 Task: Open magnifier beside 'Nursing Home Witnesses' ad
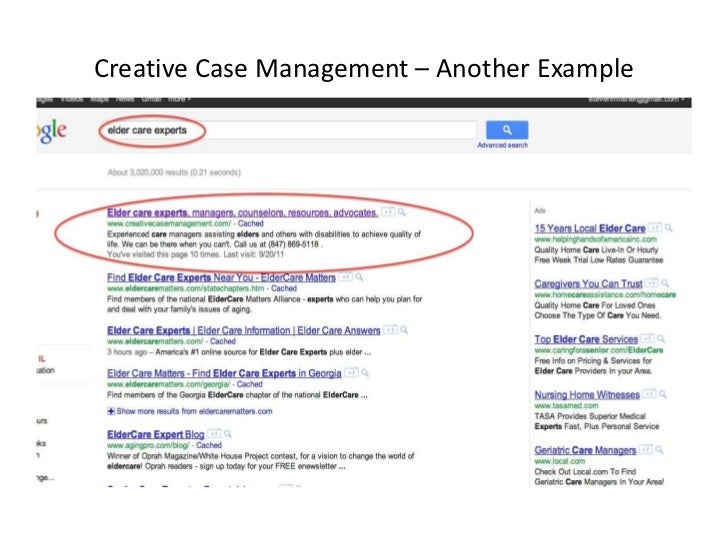(663, 394)
